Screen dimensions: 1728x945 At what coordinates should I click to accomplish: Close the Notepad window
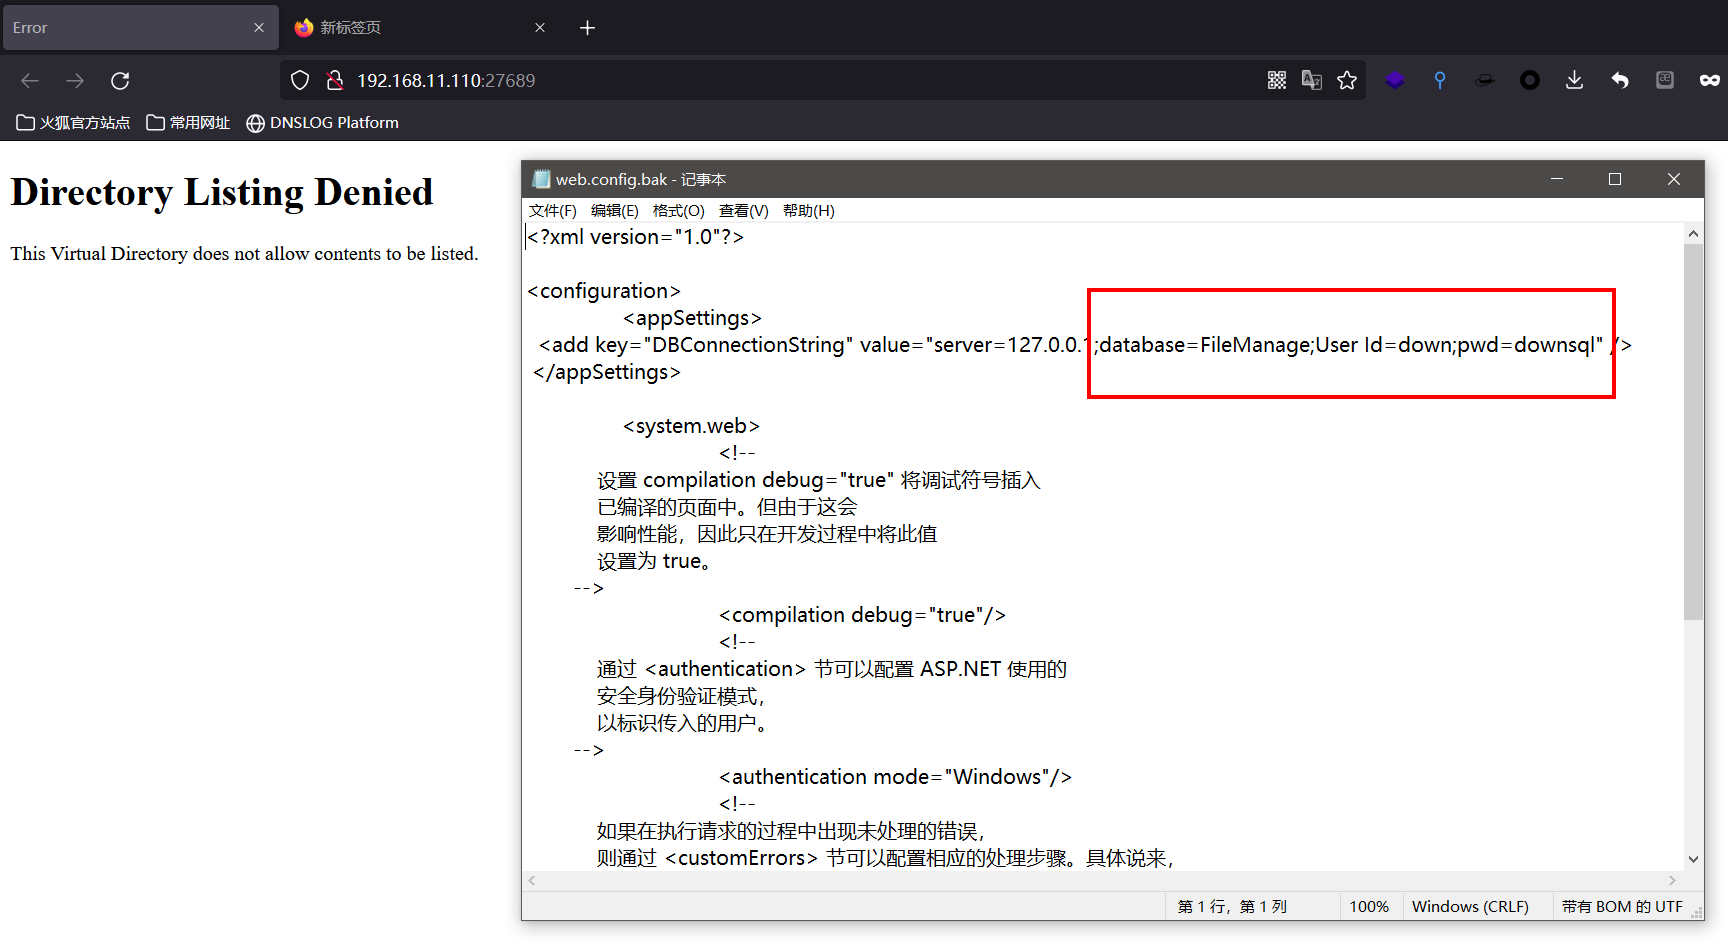coord(1674,179)
